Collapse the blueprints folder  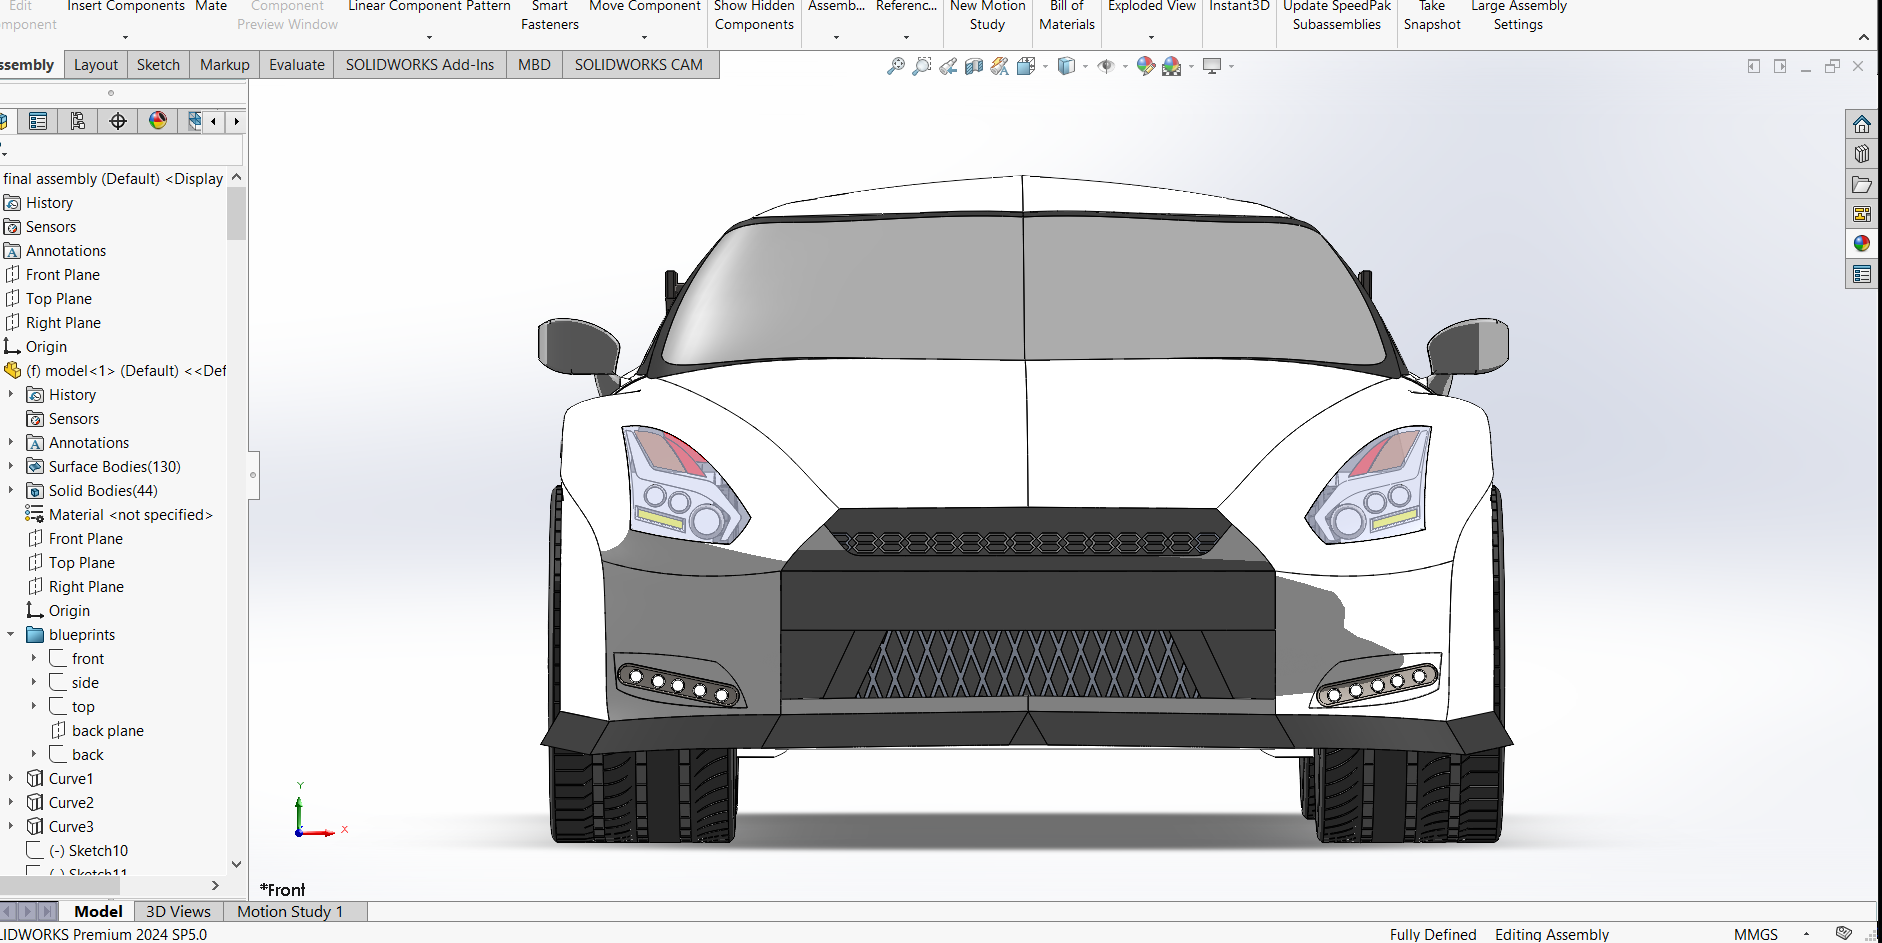coord(11,634)
